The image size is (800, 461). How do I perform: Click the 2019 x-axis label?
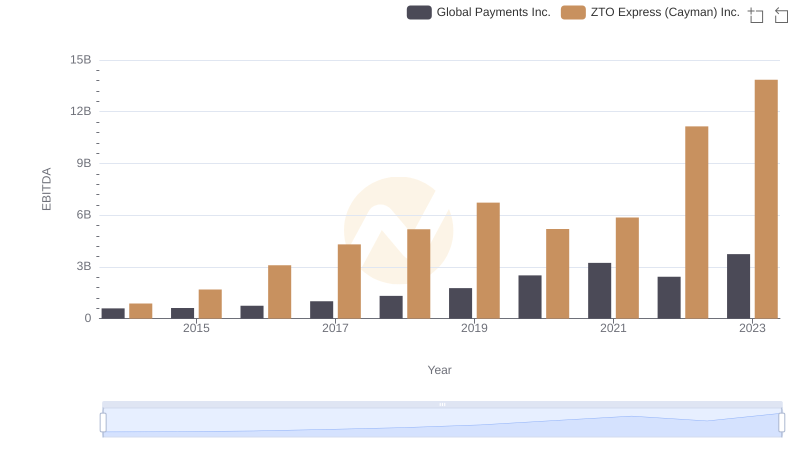click(474, 328)
